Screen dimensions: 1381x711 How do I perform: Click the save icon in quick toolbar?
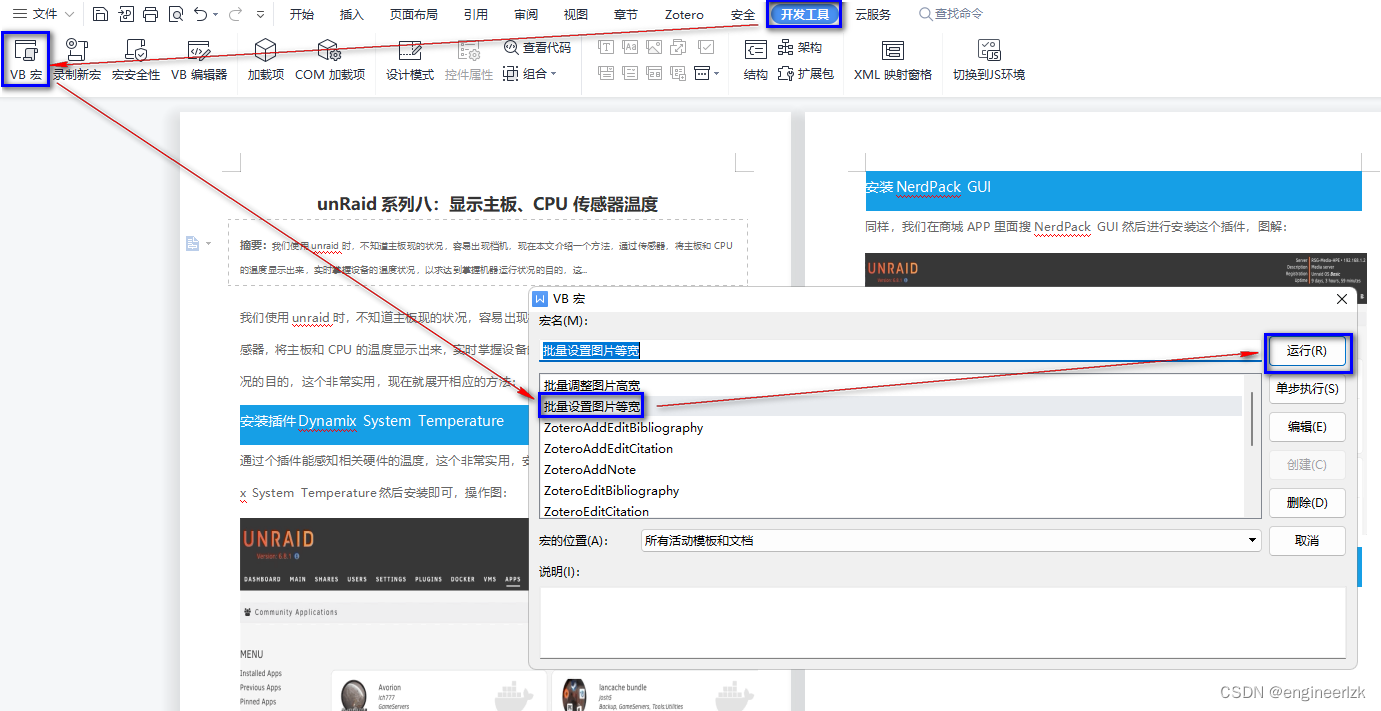click(x=100, y=14)
